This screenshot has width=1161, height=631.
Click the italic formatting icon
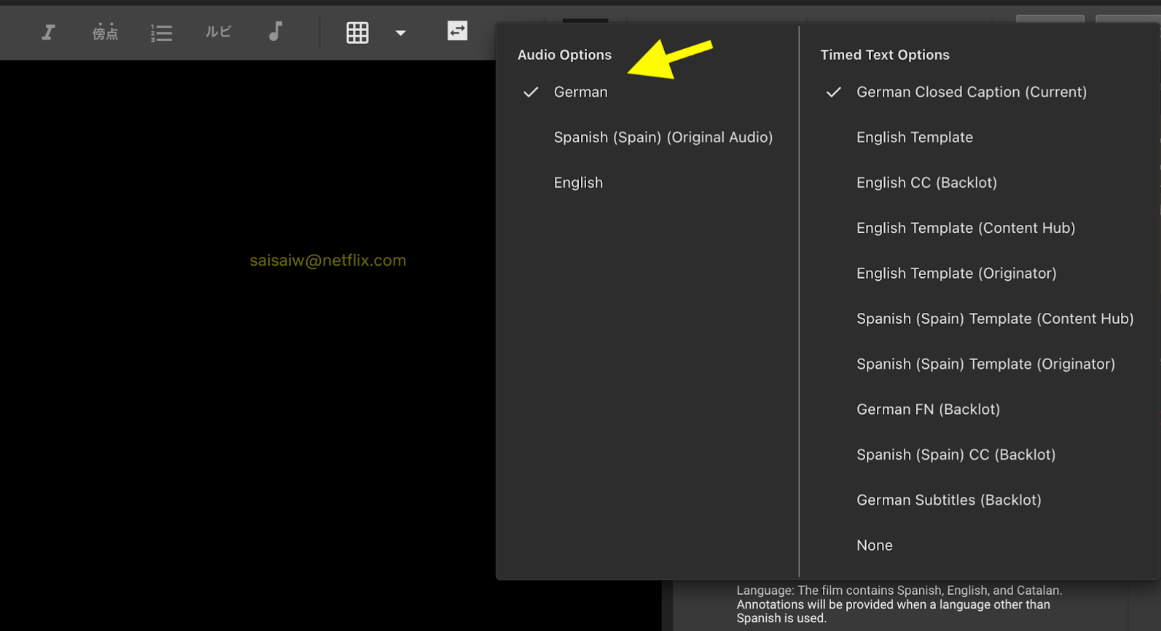tap(47, 32)
